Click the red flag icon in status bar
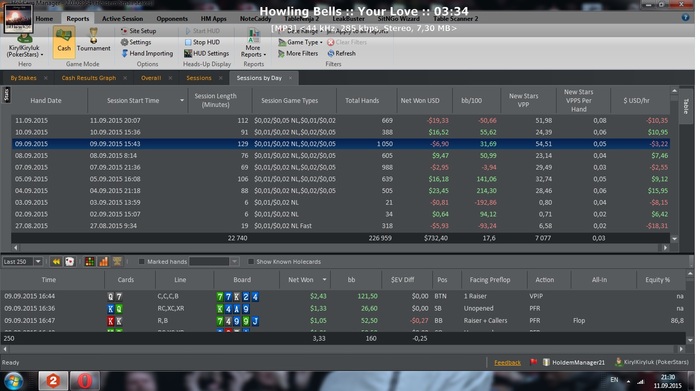 (533, 362)
